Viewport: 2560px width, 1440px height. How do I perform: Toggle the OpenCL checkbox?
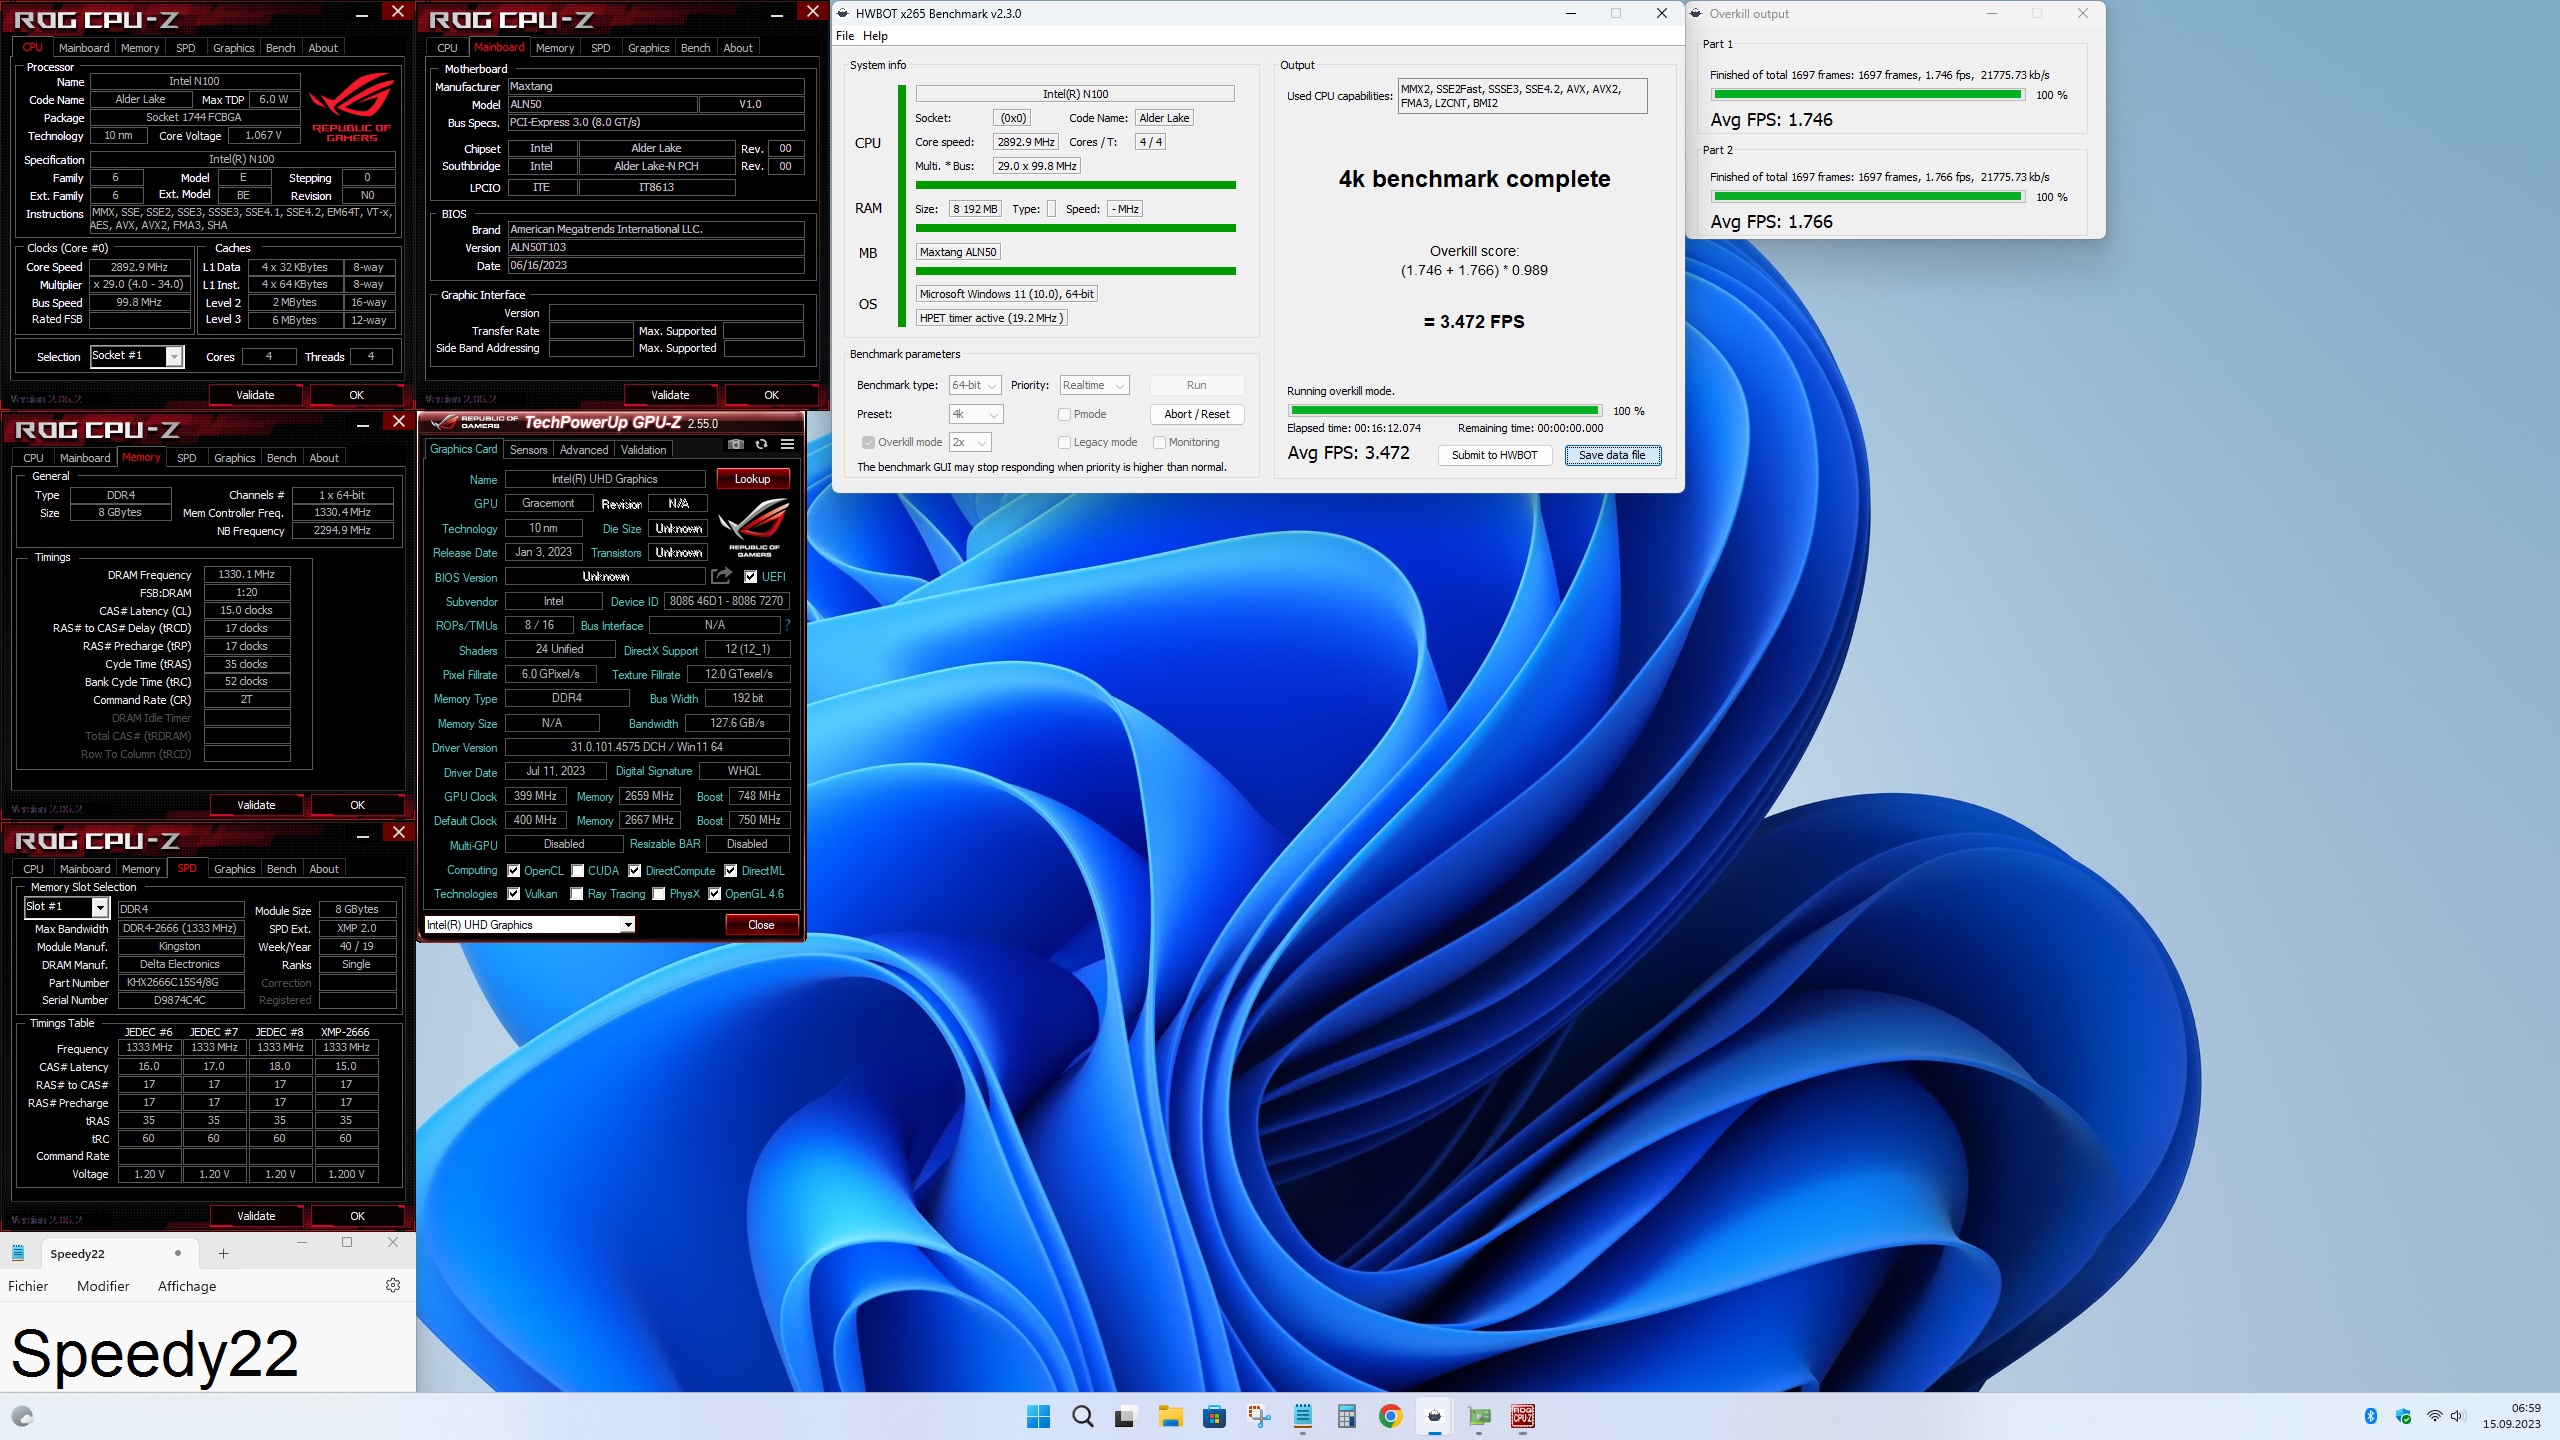pyautogui.click(x=513, y=870)
